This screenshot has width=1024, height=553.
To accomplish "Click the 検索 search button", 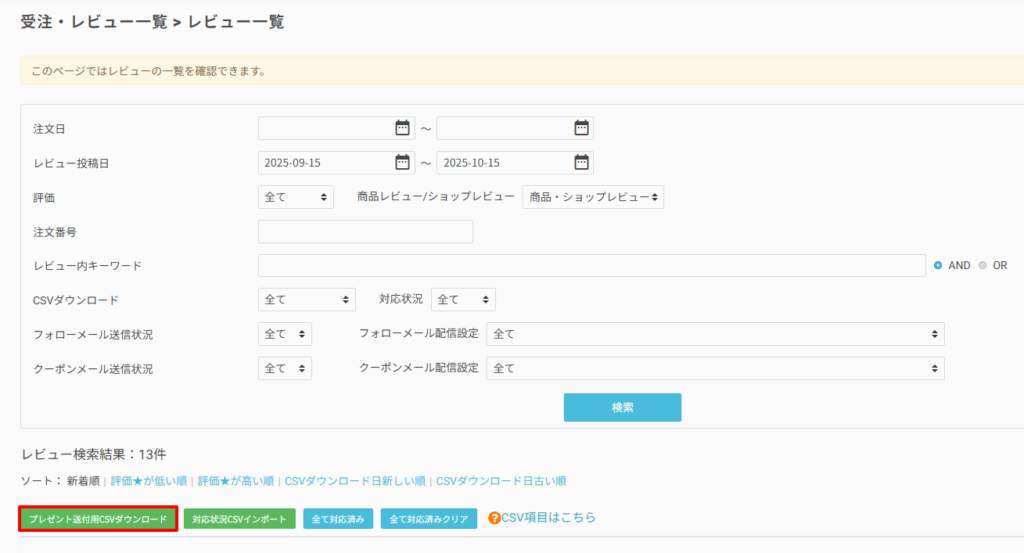I will coord(622,408).
